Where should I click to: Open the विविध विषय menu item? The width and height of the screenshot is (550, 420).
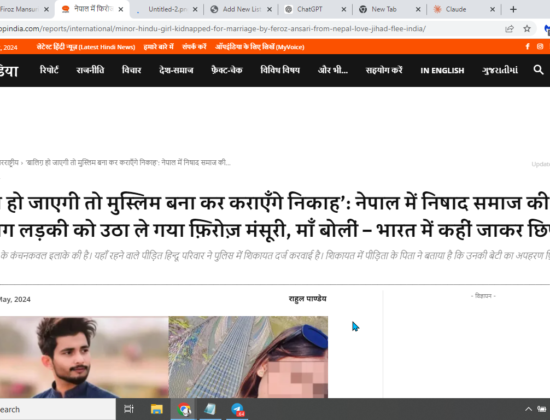[x=280, y=70]
